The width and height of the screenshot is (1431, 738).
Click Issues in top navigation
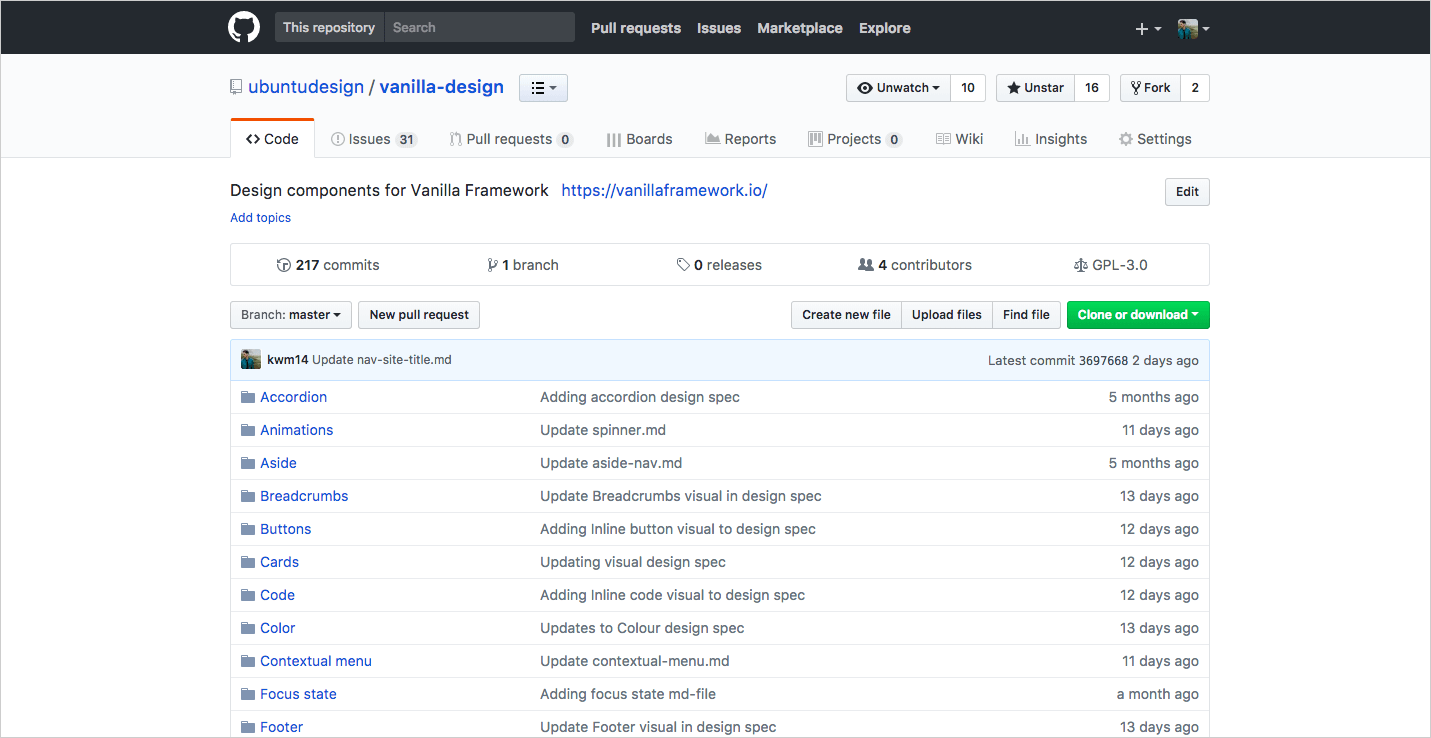719,28
